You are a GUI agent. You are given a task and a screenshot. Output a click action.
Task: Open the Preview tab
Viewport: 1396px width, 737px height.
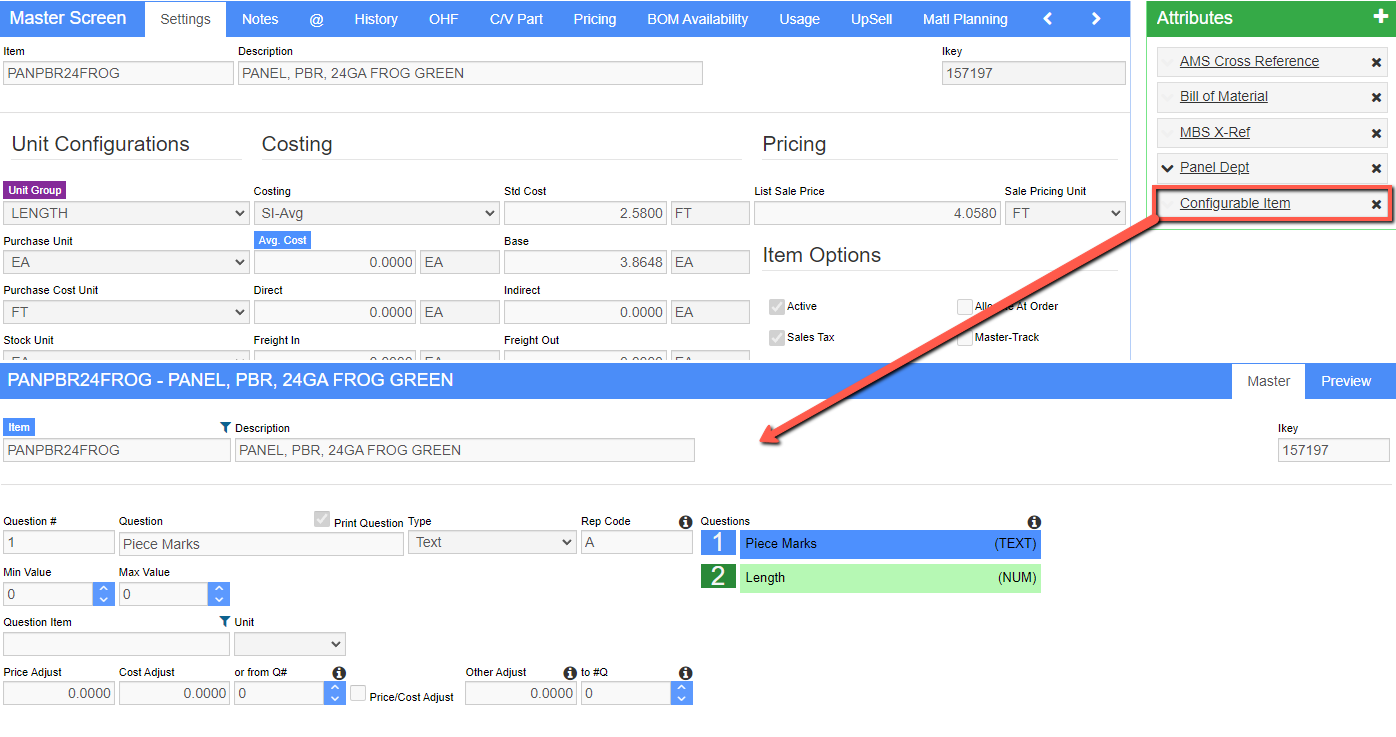[1345, 381]
